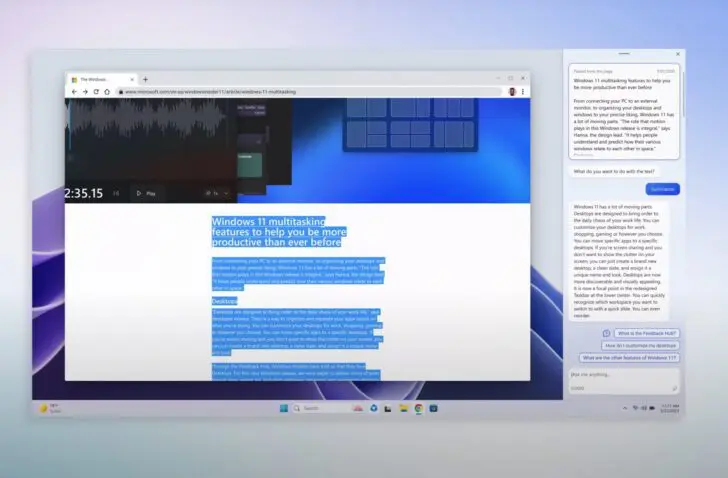
Task: Close the Copilot side panel
Action: click(678, 54)
